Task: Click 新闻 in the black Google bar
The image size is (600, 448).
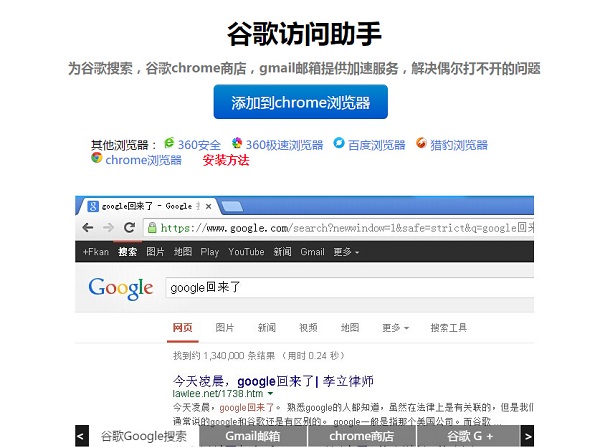Action: tap(282, 252)
